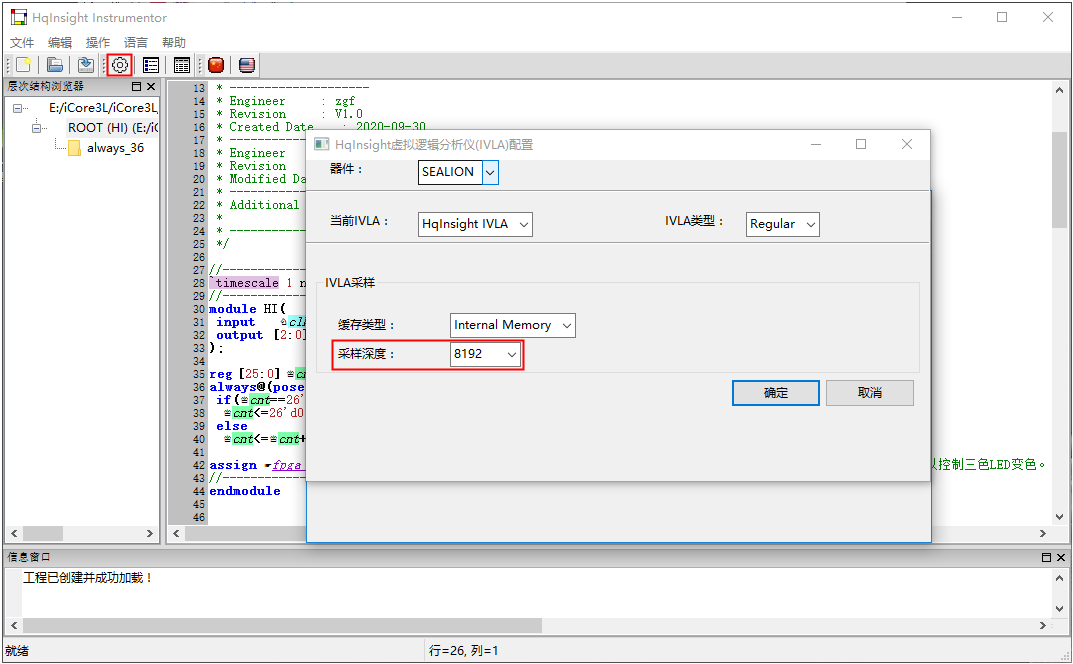Screen dimensions: 1073x664
Task: Click the signal list view icon
Action: click(x=151, y=65)
